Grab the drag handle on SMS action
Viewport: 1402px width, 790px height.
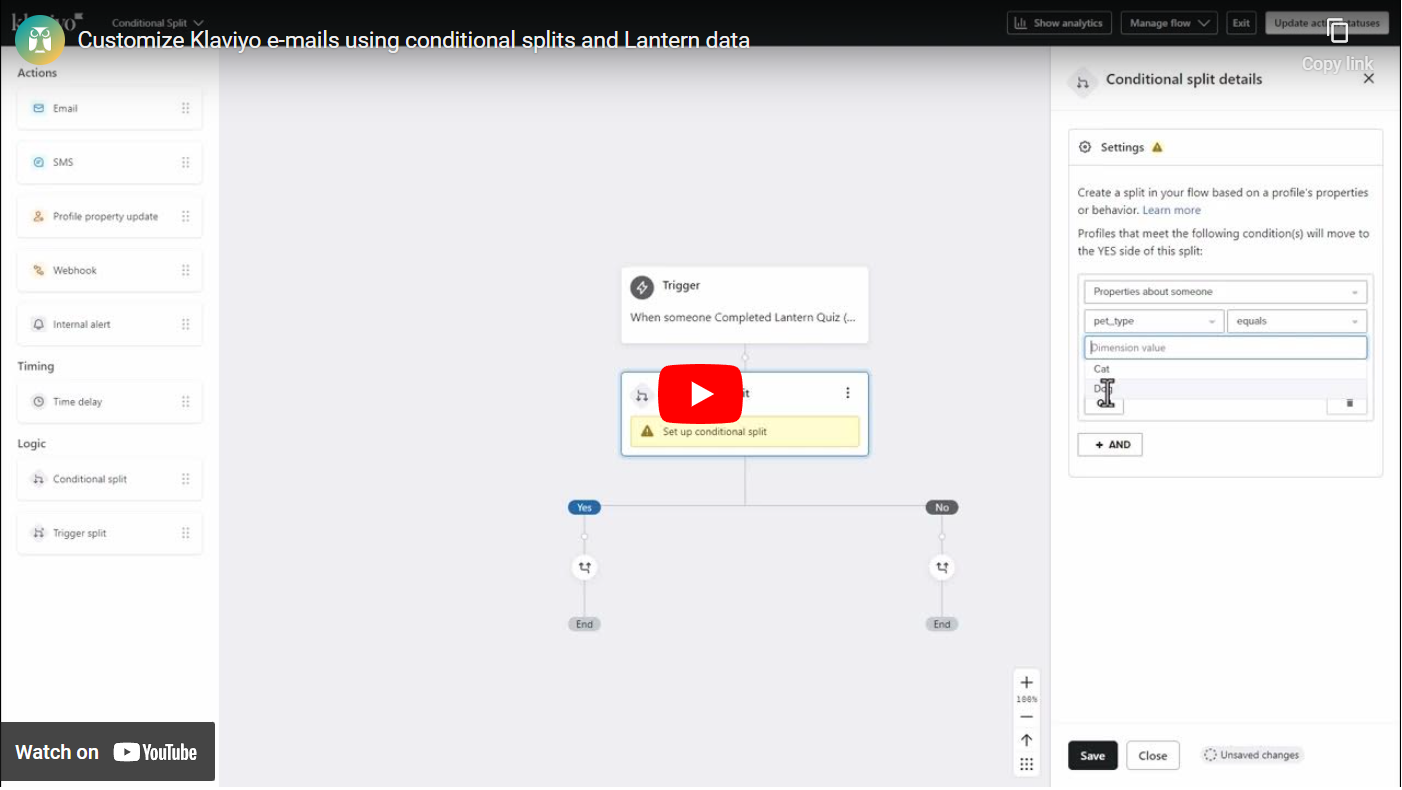coord(185,162)
